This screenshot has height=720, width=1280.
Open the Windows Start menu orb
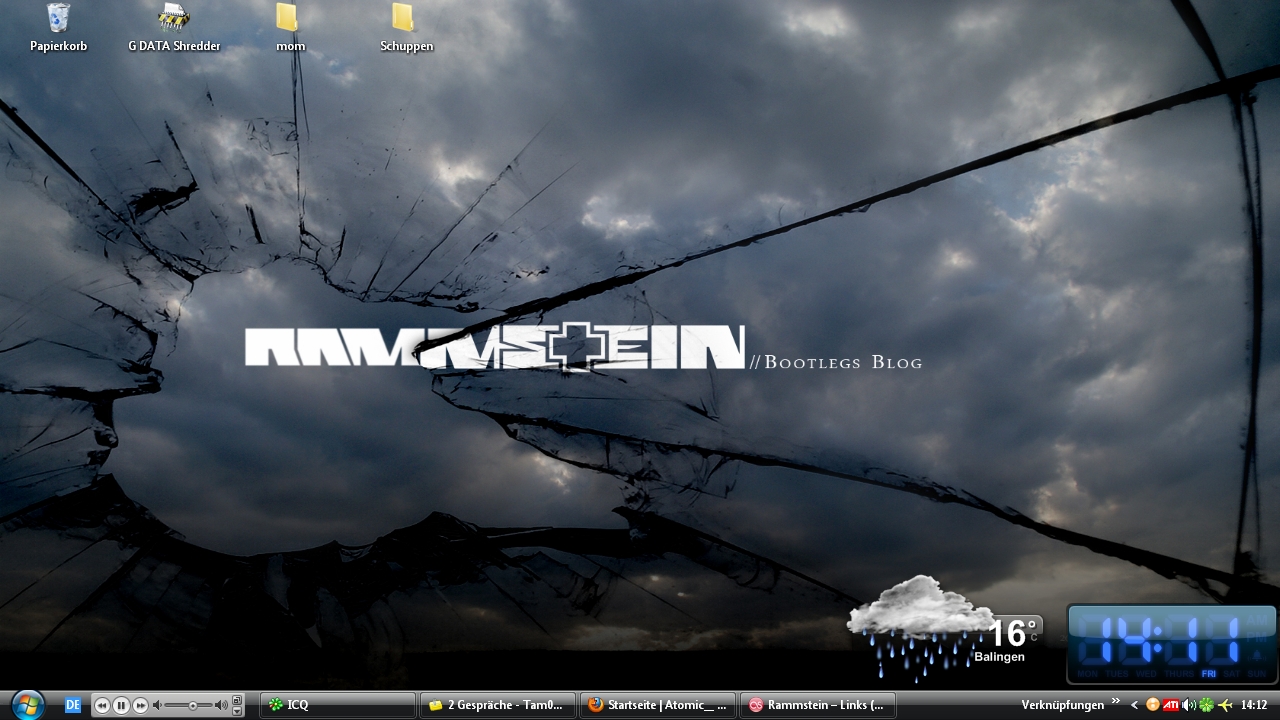28,704
